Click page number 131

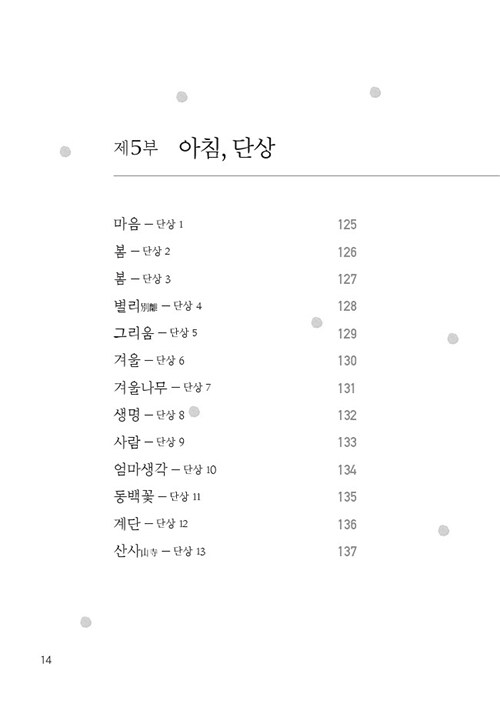(x=346, y=388)
